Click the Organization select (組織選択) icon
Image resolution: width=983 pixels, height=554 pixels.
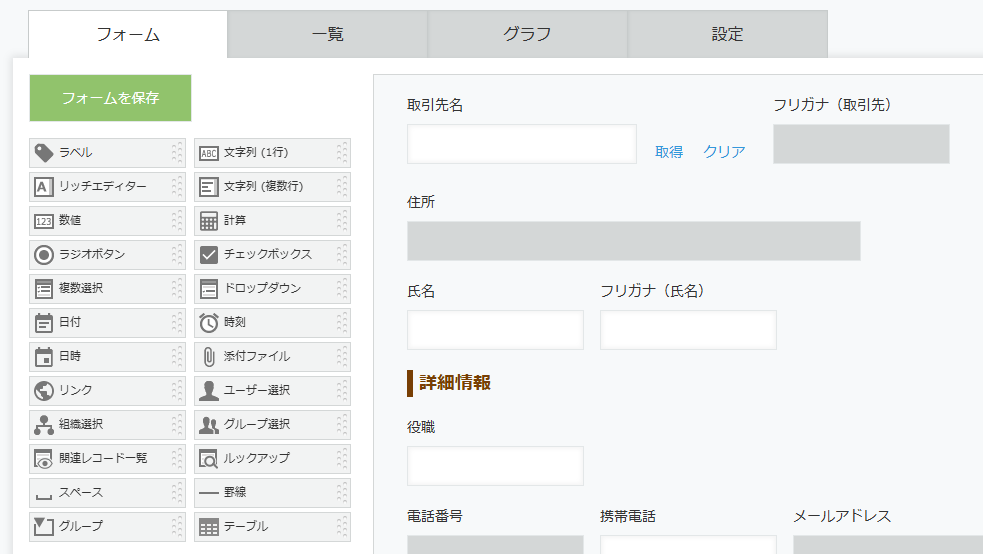pos(44,425)
